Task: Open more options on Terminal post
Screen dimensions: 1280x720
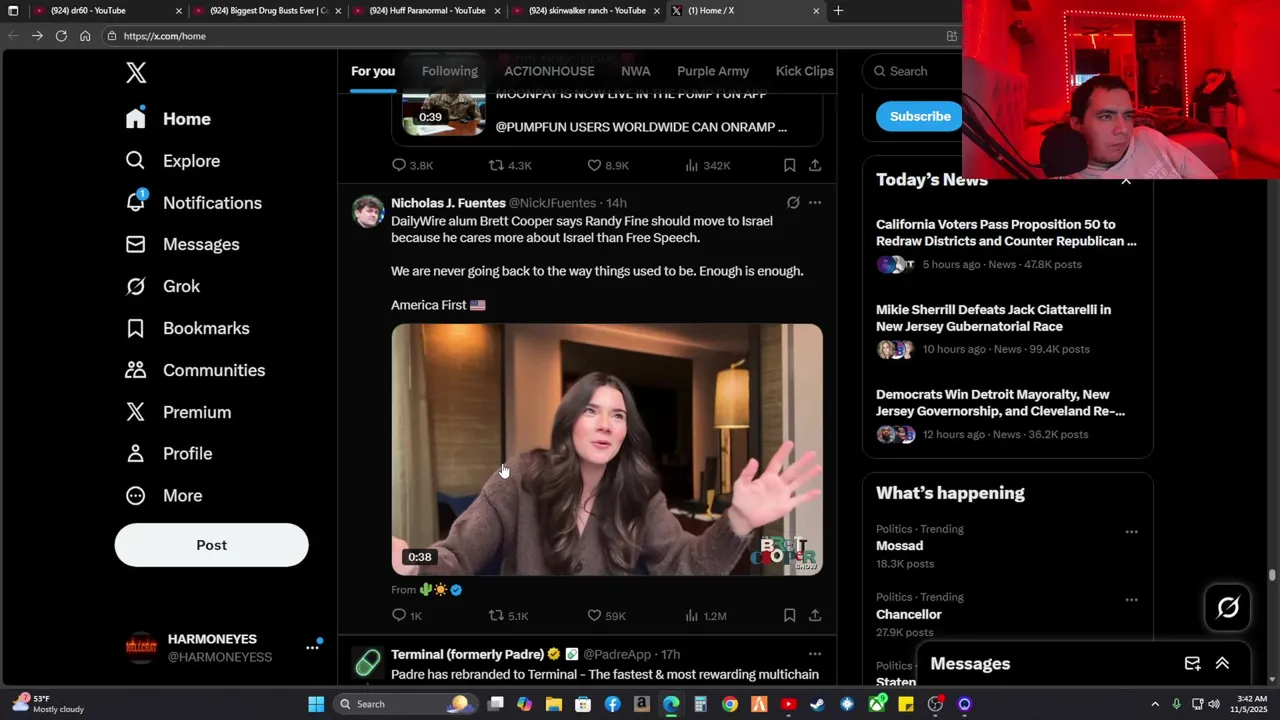Action: tap(815, 654)
